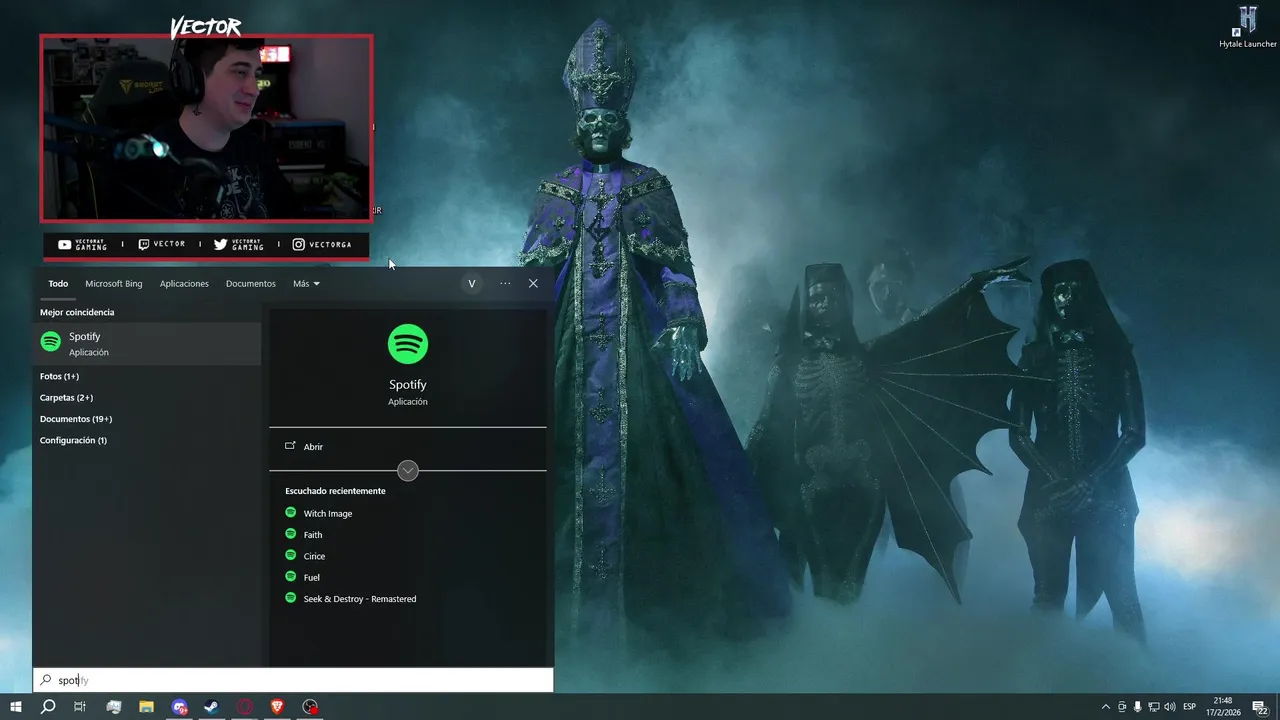Click Abrir to launch Spotify

313,447
